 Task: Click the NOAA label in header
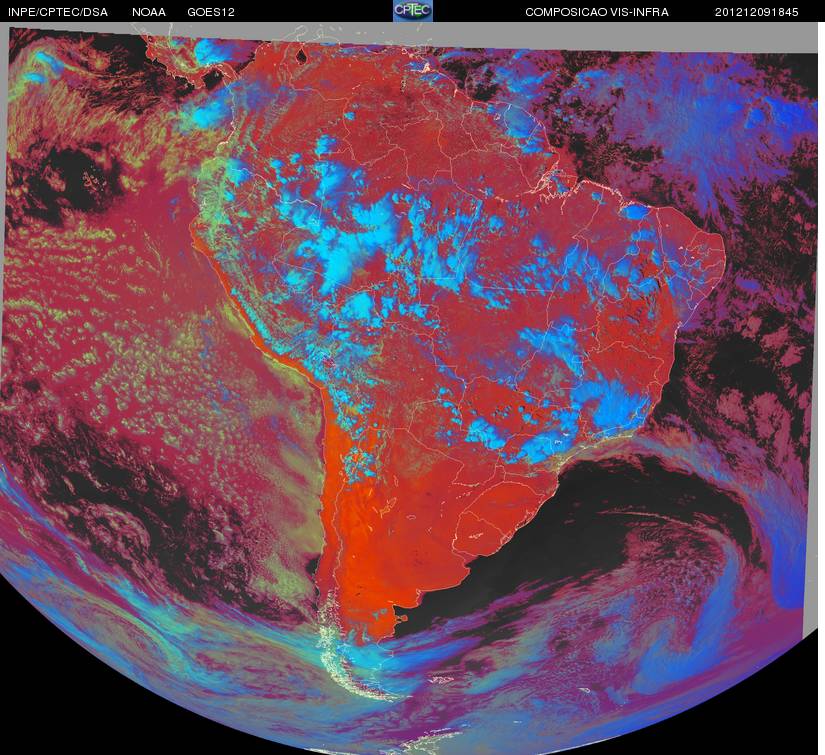(x=149, y=12)
